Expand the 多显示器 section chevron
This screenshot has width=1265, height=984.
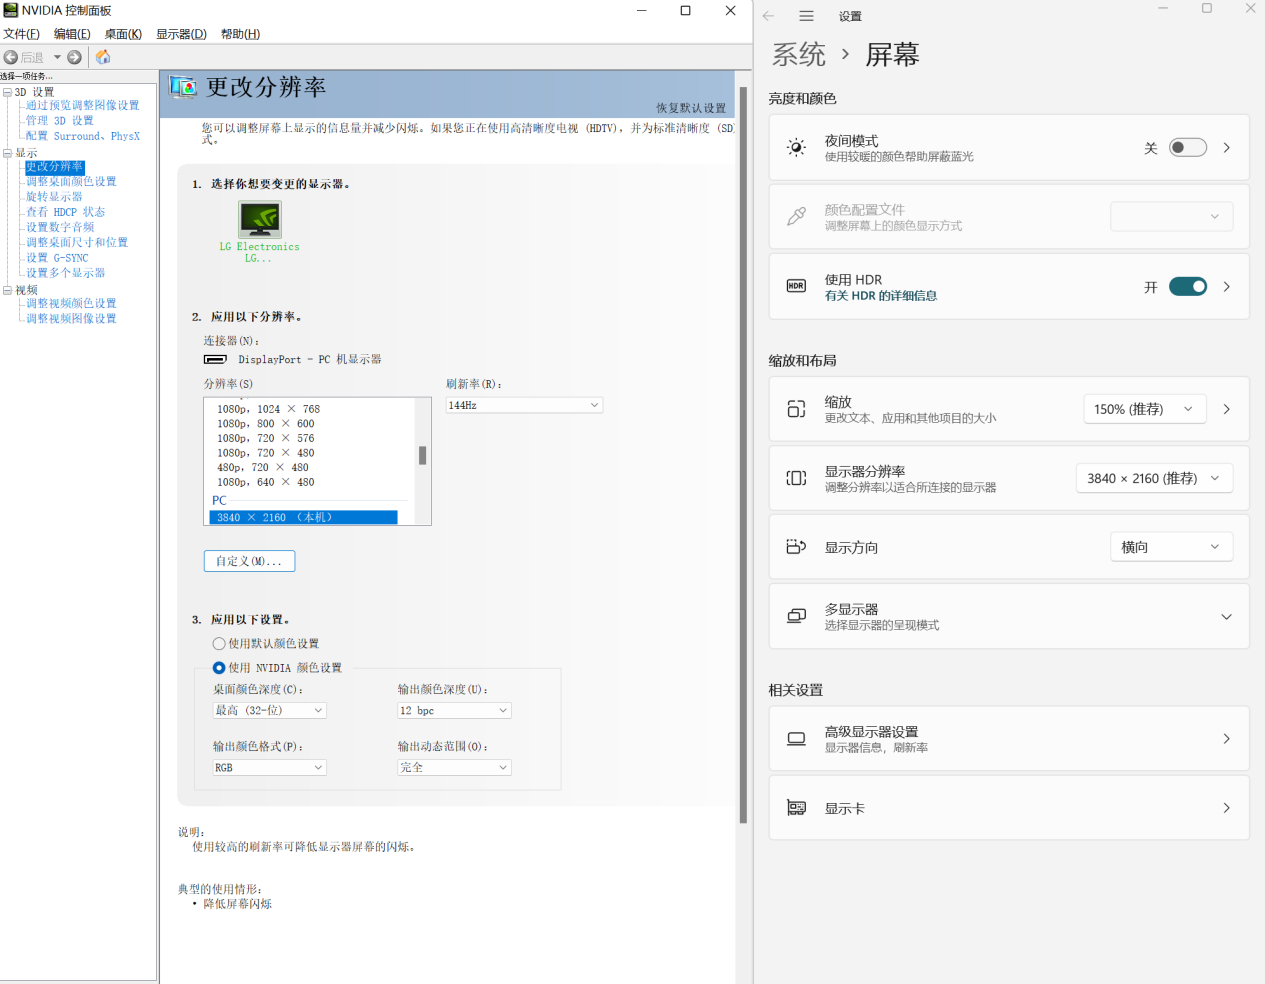1227,617
